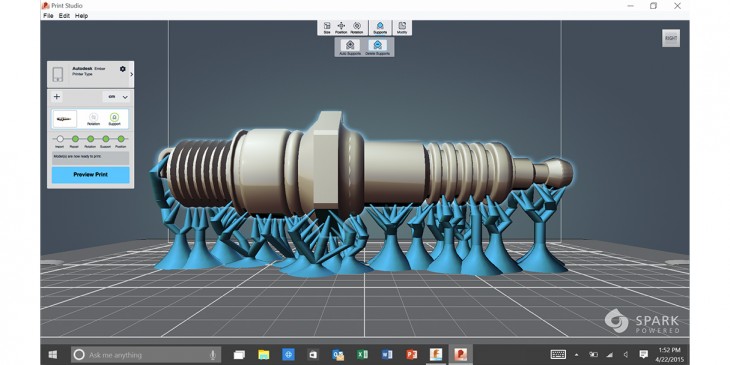Select the Supports tool in top toolbar

click(380, 28)
